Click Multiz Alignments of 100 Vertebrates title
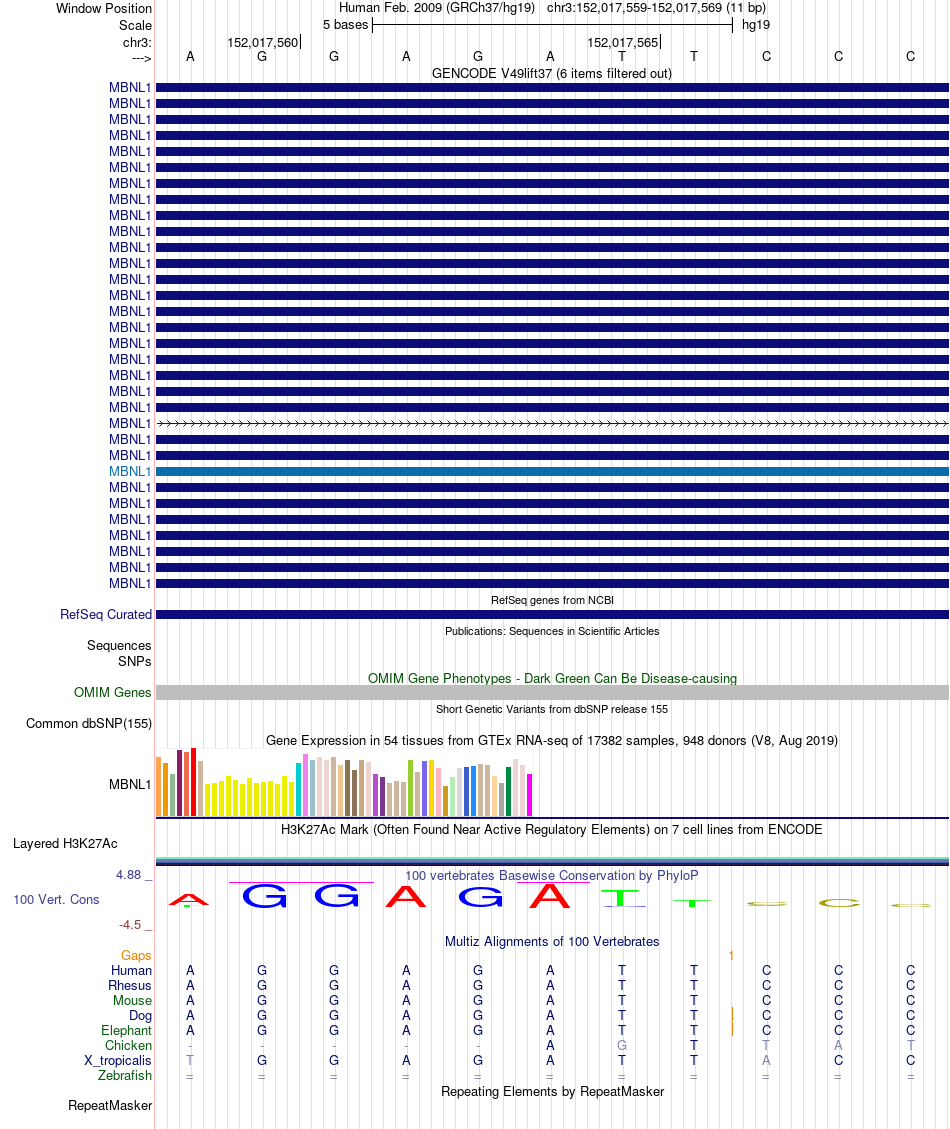 552,941
